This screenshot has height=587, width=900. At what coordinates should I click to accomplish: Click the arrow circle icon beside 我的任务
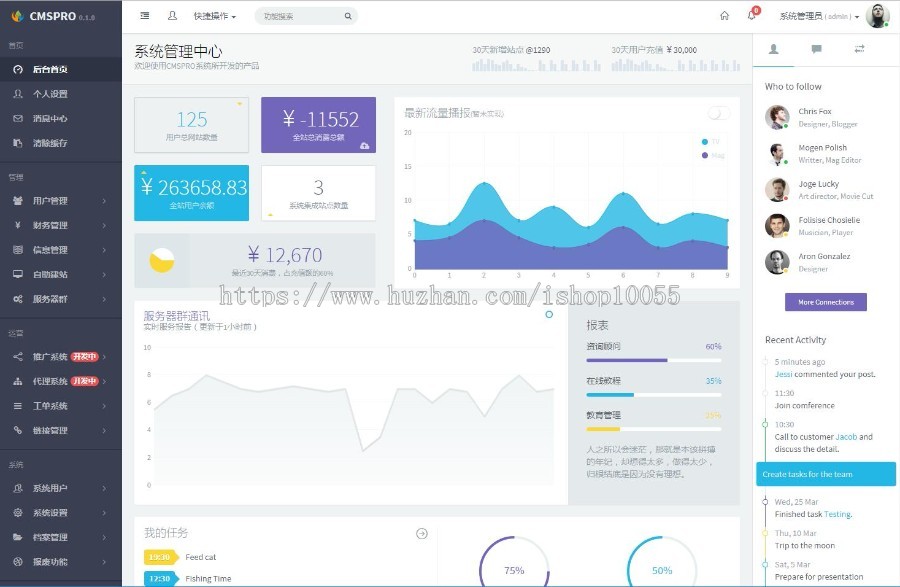click(x=422, y=534)
